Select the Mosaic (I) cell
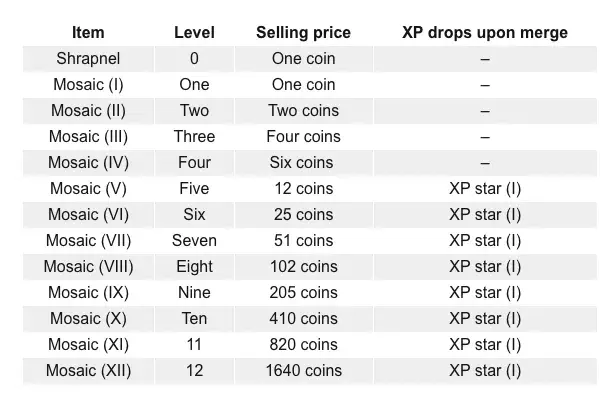 click(x=88, y=85)
